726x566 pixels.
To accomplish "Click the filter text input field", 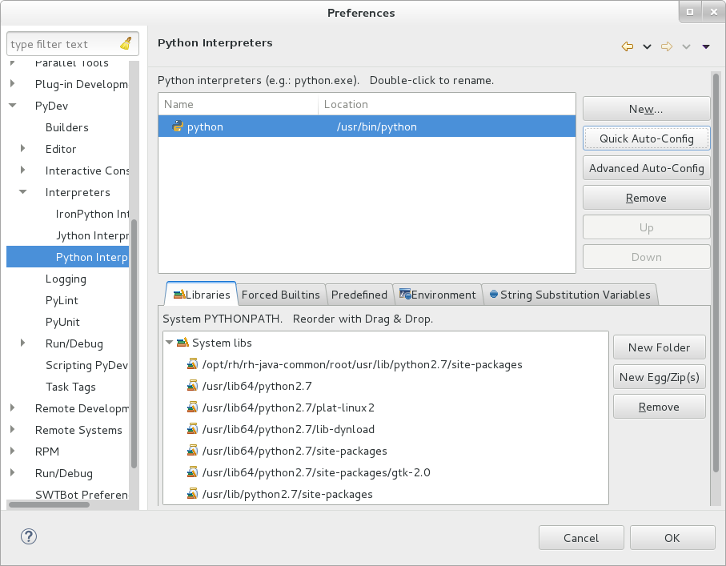I will pyautogui.click(x=62, y=44).
